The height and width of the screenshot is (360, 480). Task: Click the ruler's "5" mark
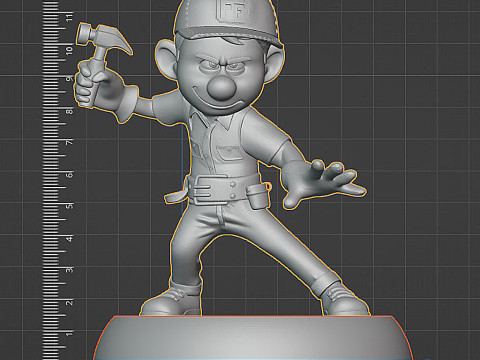click(x=69, y=206)
